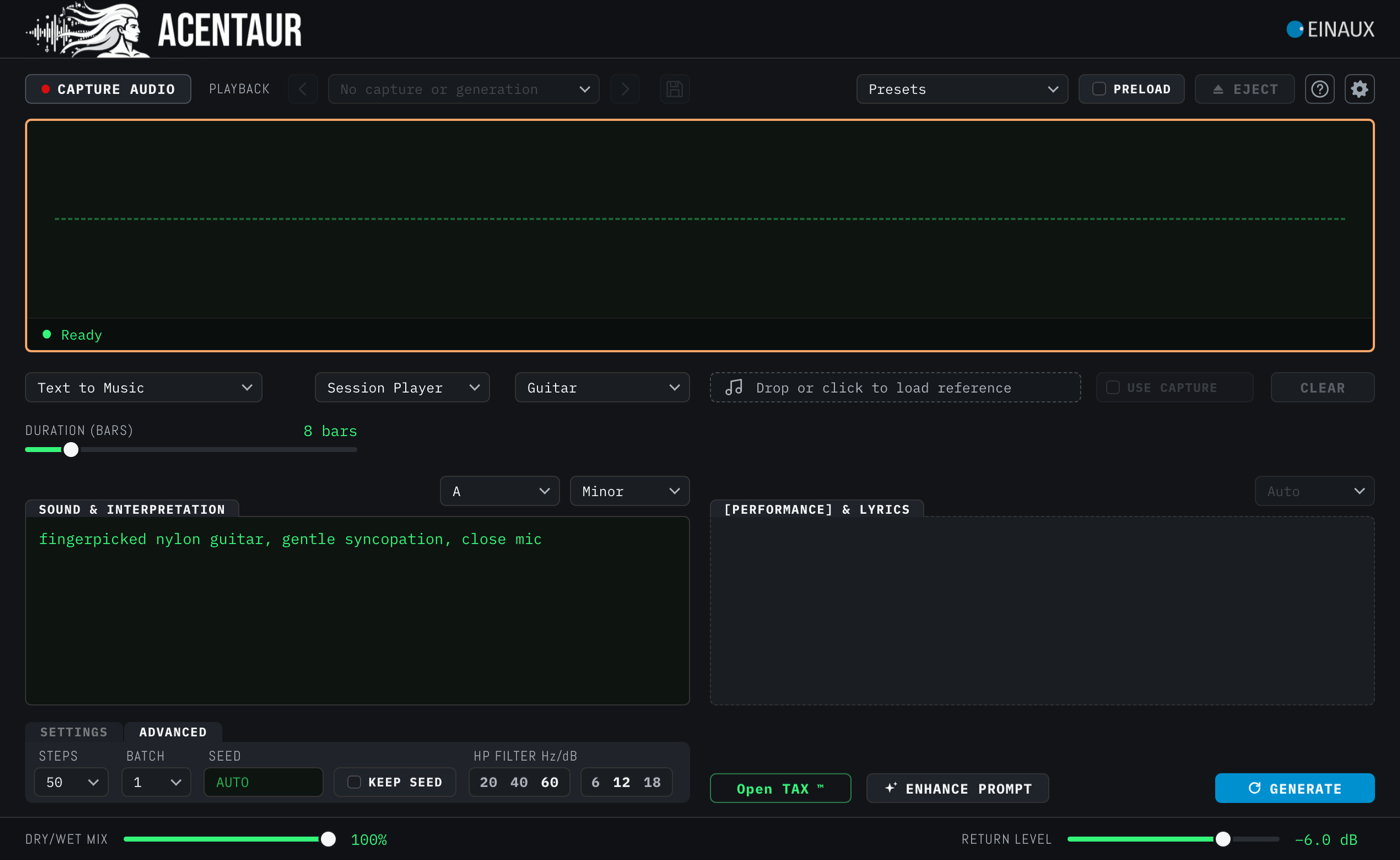Click the Capture Audio button
Image resolution: width=1400 pixels, height=860 pixels.
click(108, 89)
